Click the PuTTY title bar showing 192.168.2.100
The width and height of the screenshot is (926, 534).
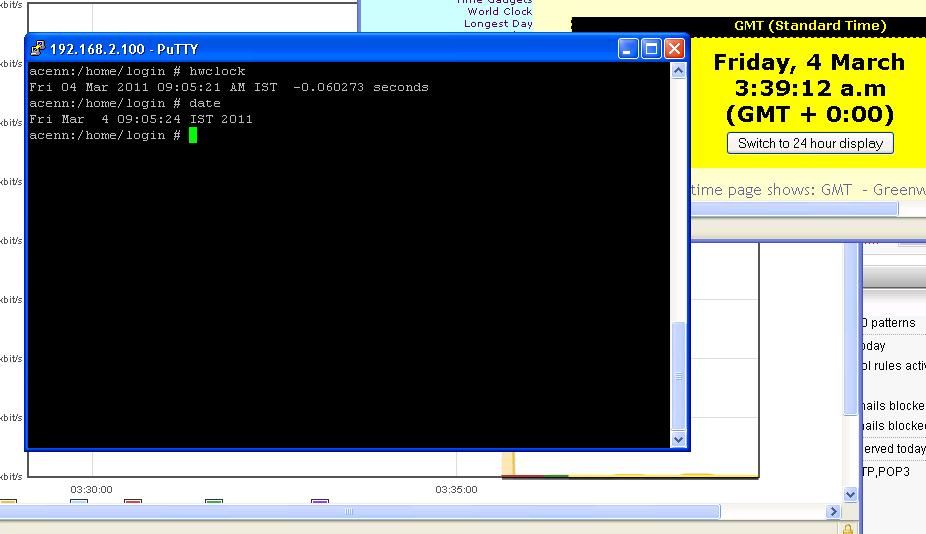pos(300,48)
